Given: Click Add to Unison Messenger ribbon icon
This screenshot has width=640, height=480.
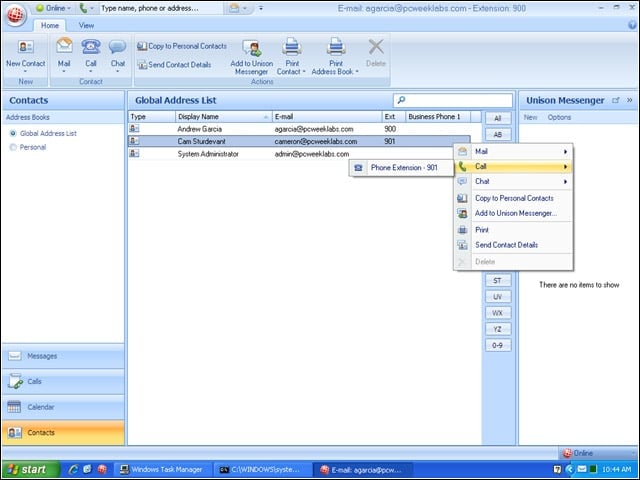Looking at the screenshot, I should [251, 48].
